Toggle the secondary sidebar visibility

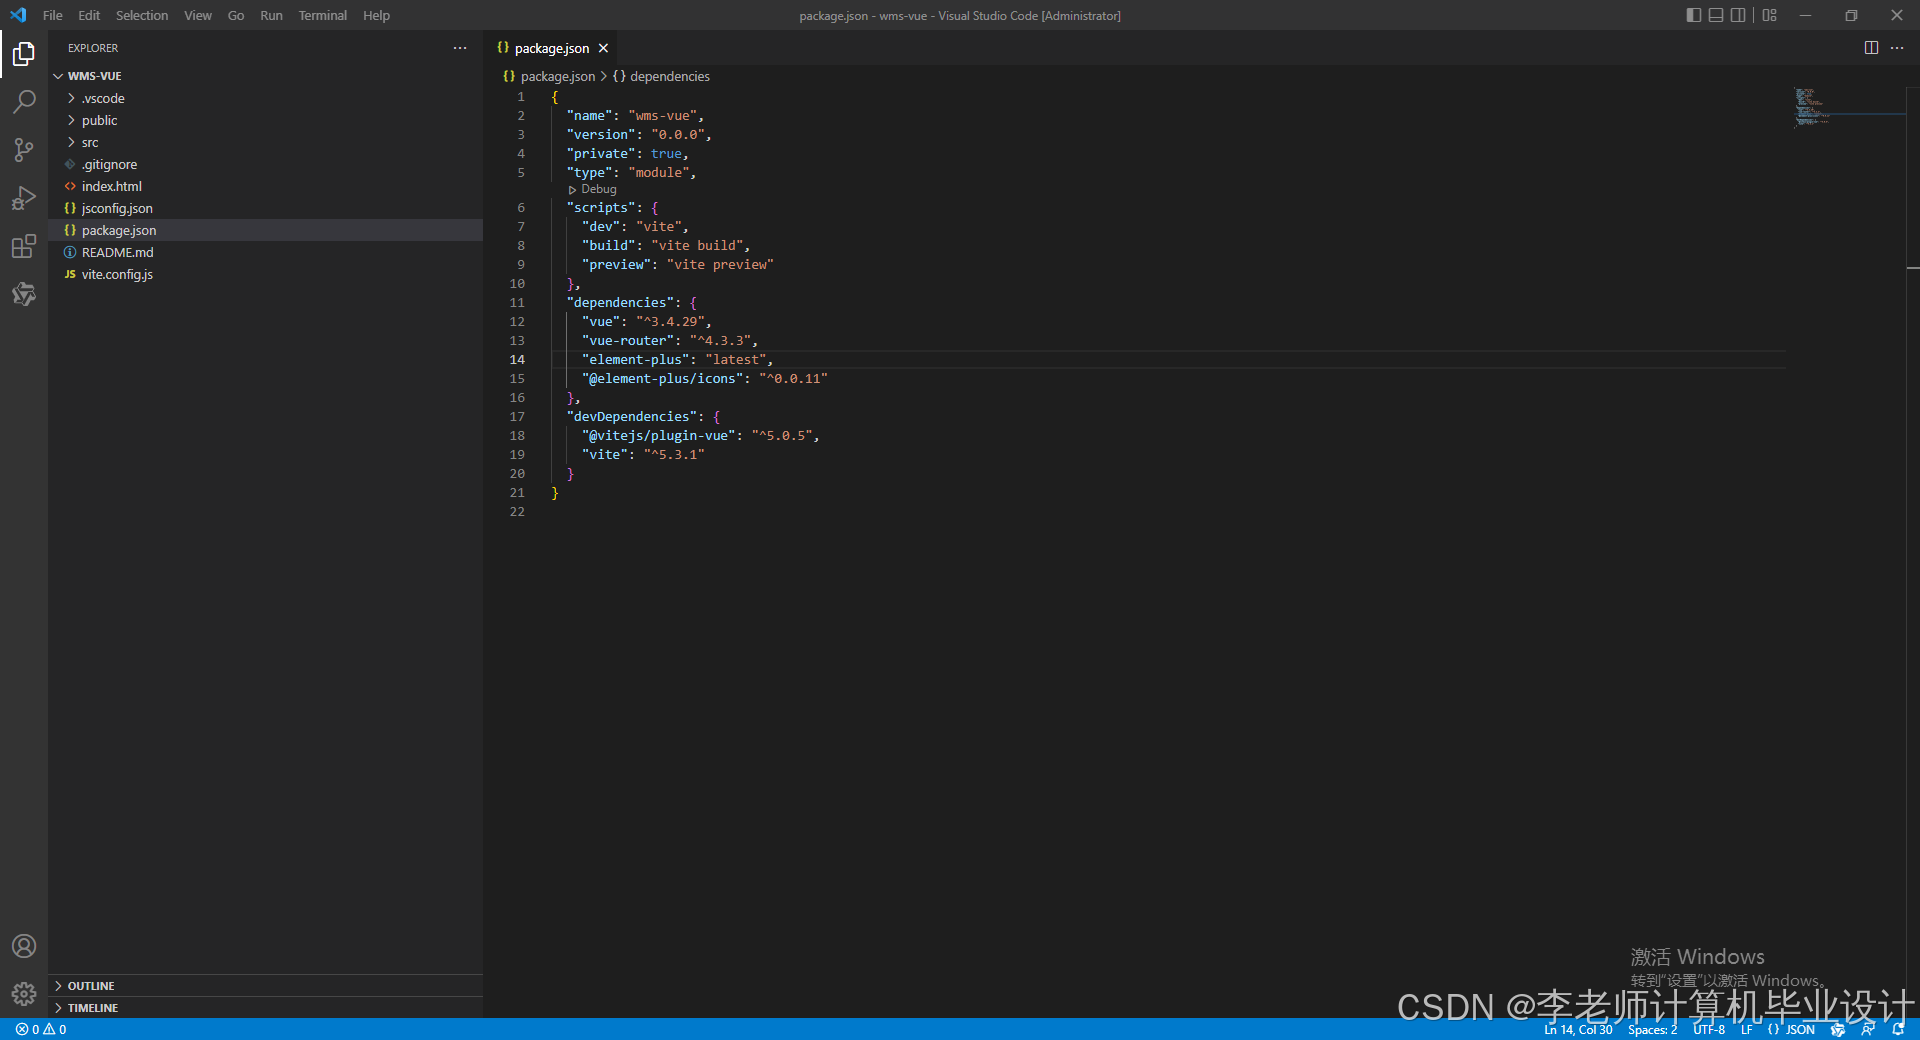point(1739,15)
